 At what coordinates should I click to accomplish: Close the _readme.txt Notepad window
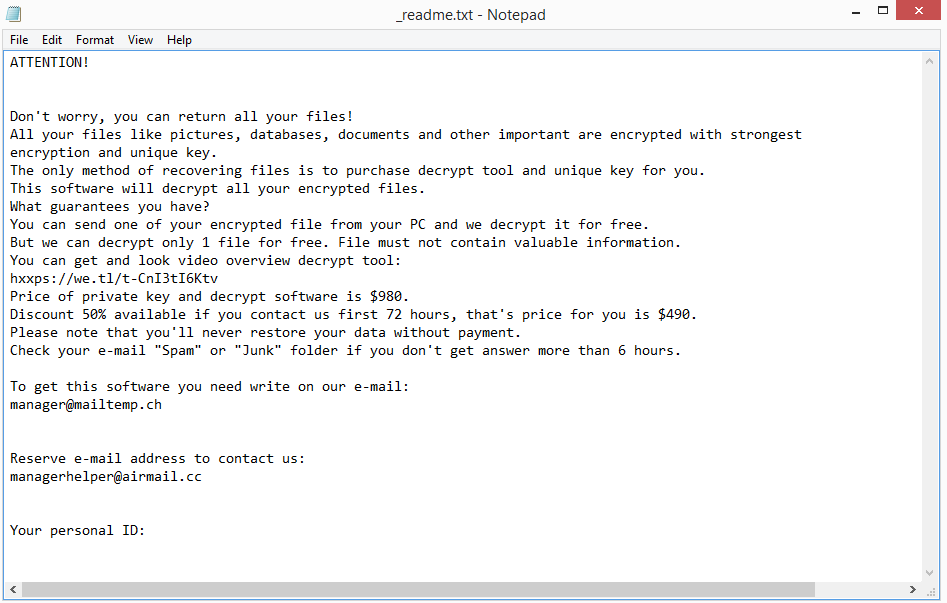tap(919, 10)
